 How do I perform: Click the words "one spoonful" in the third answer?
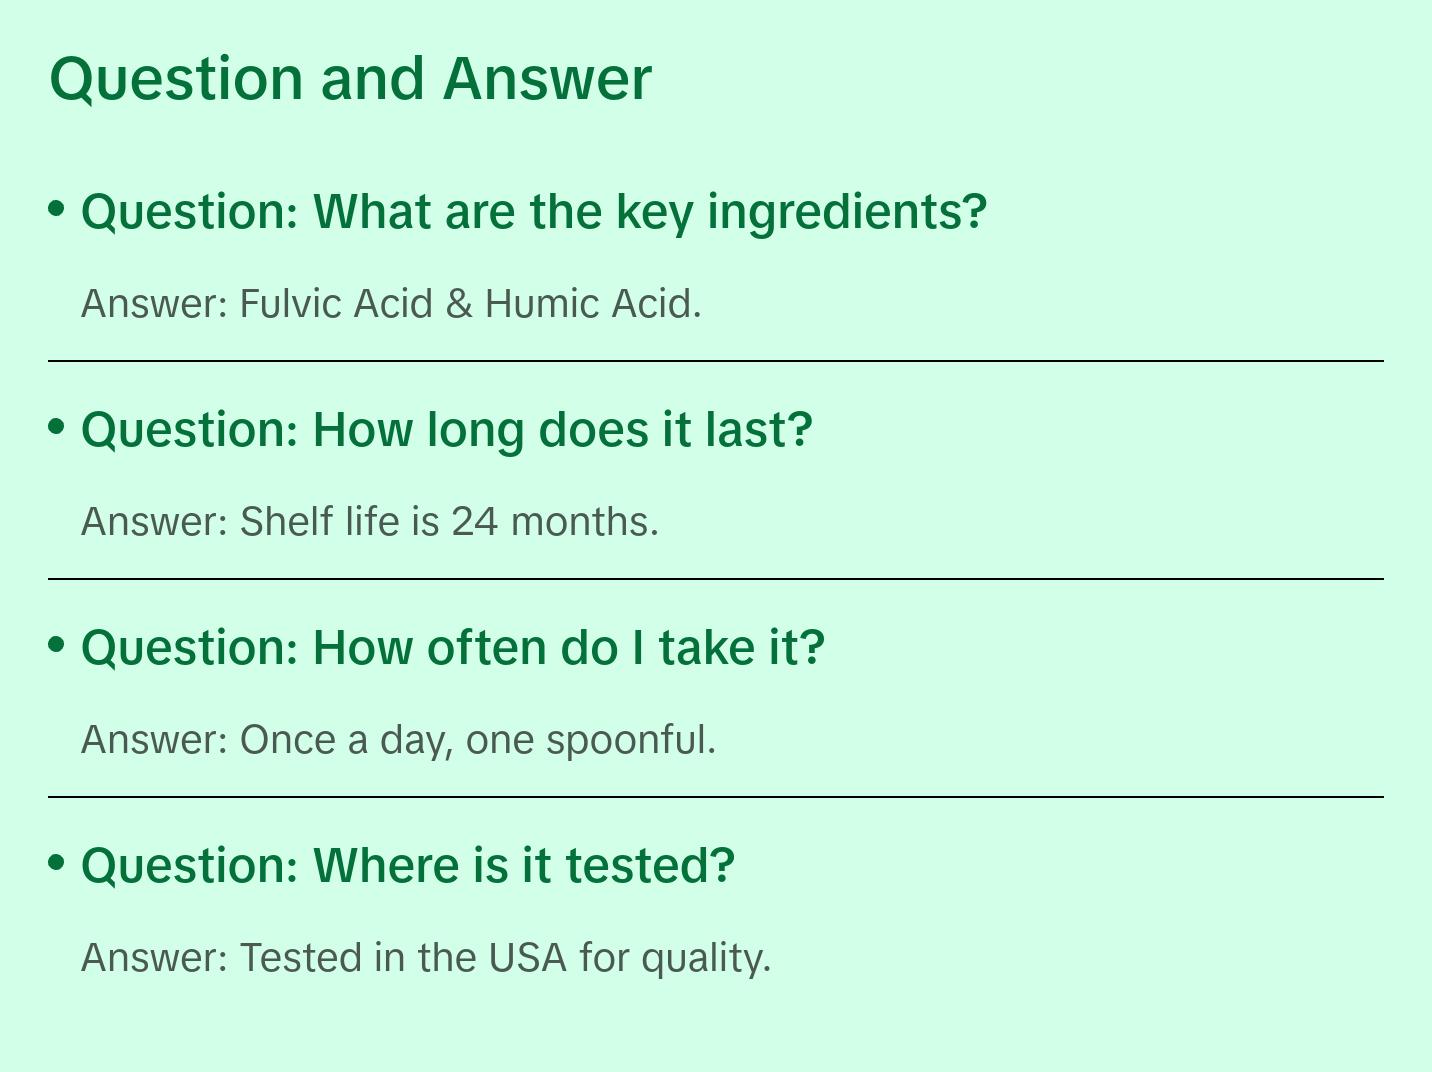589,740
